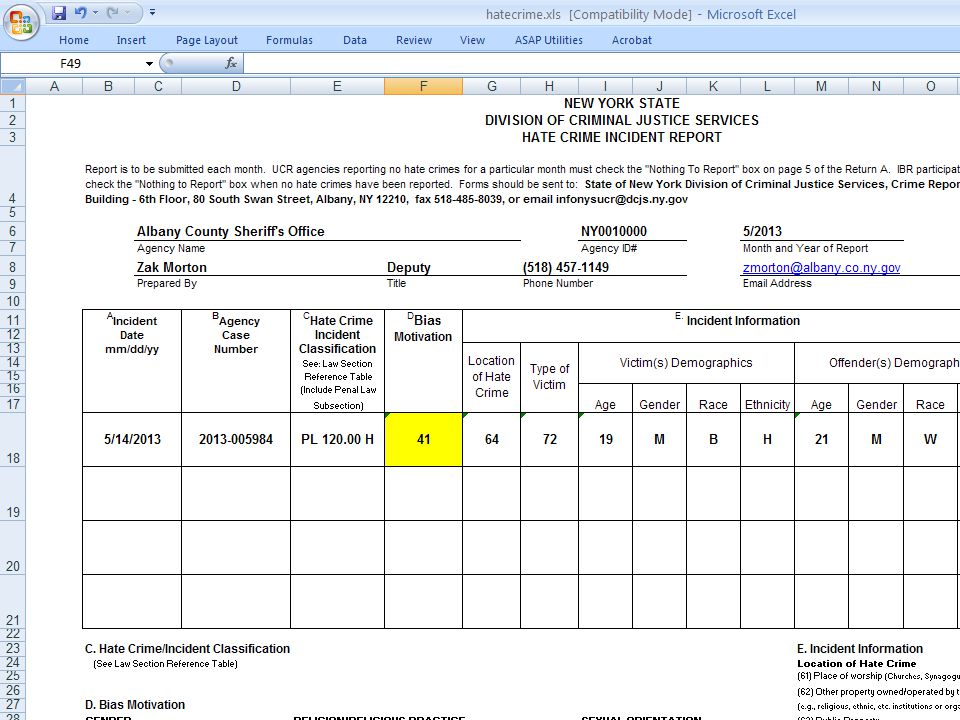
Task: Select victim age cell 19
Action: click(606, 439)
